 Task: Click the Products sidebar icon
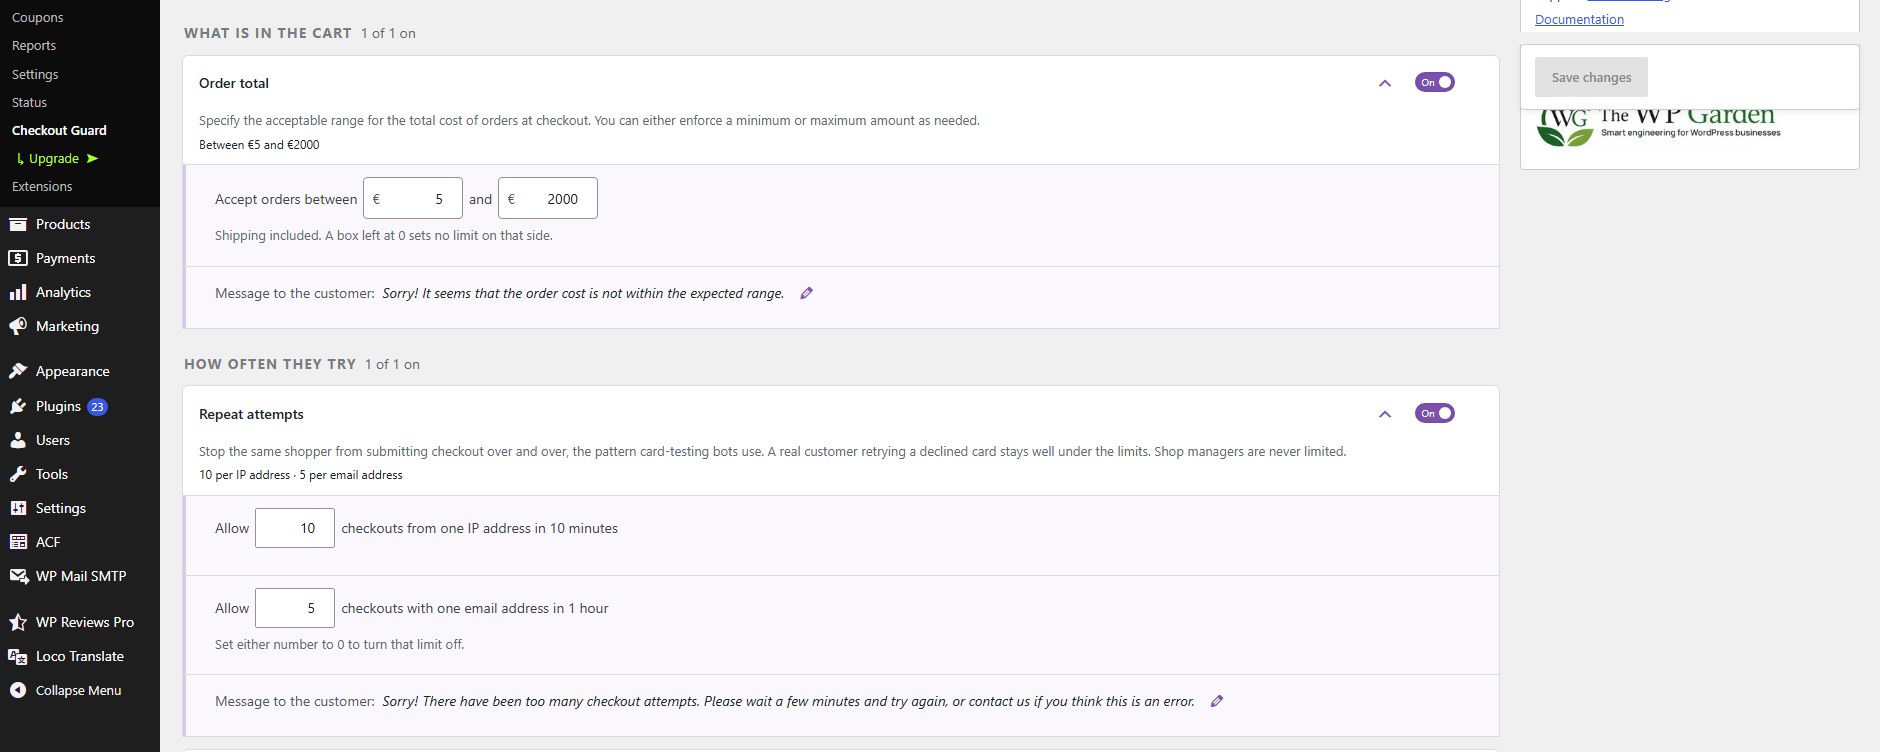click(18, 224)
